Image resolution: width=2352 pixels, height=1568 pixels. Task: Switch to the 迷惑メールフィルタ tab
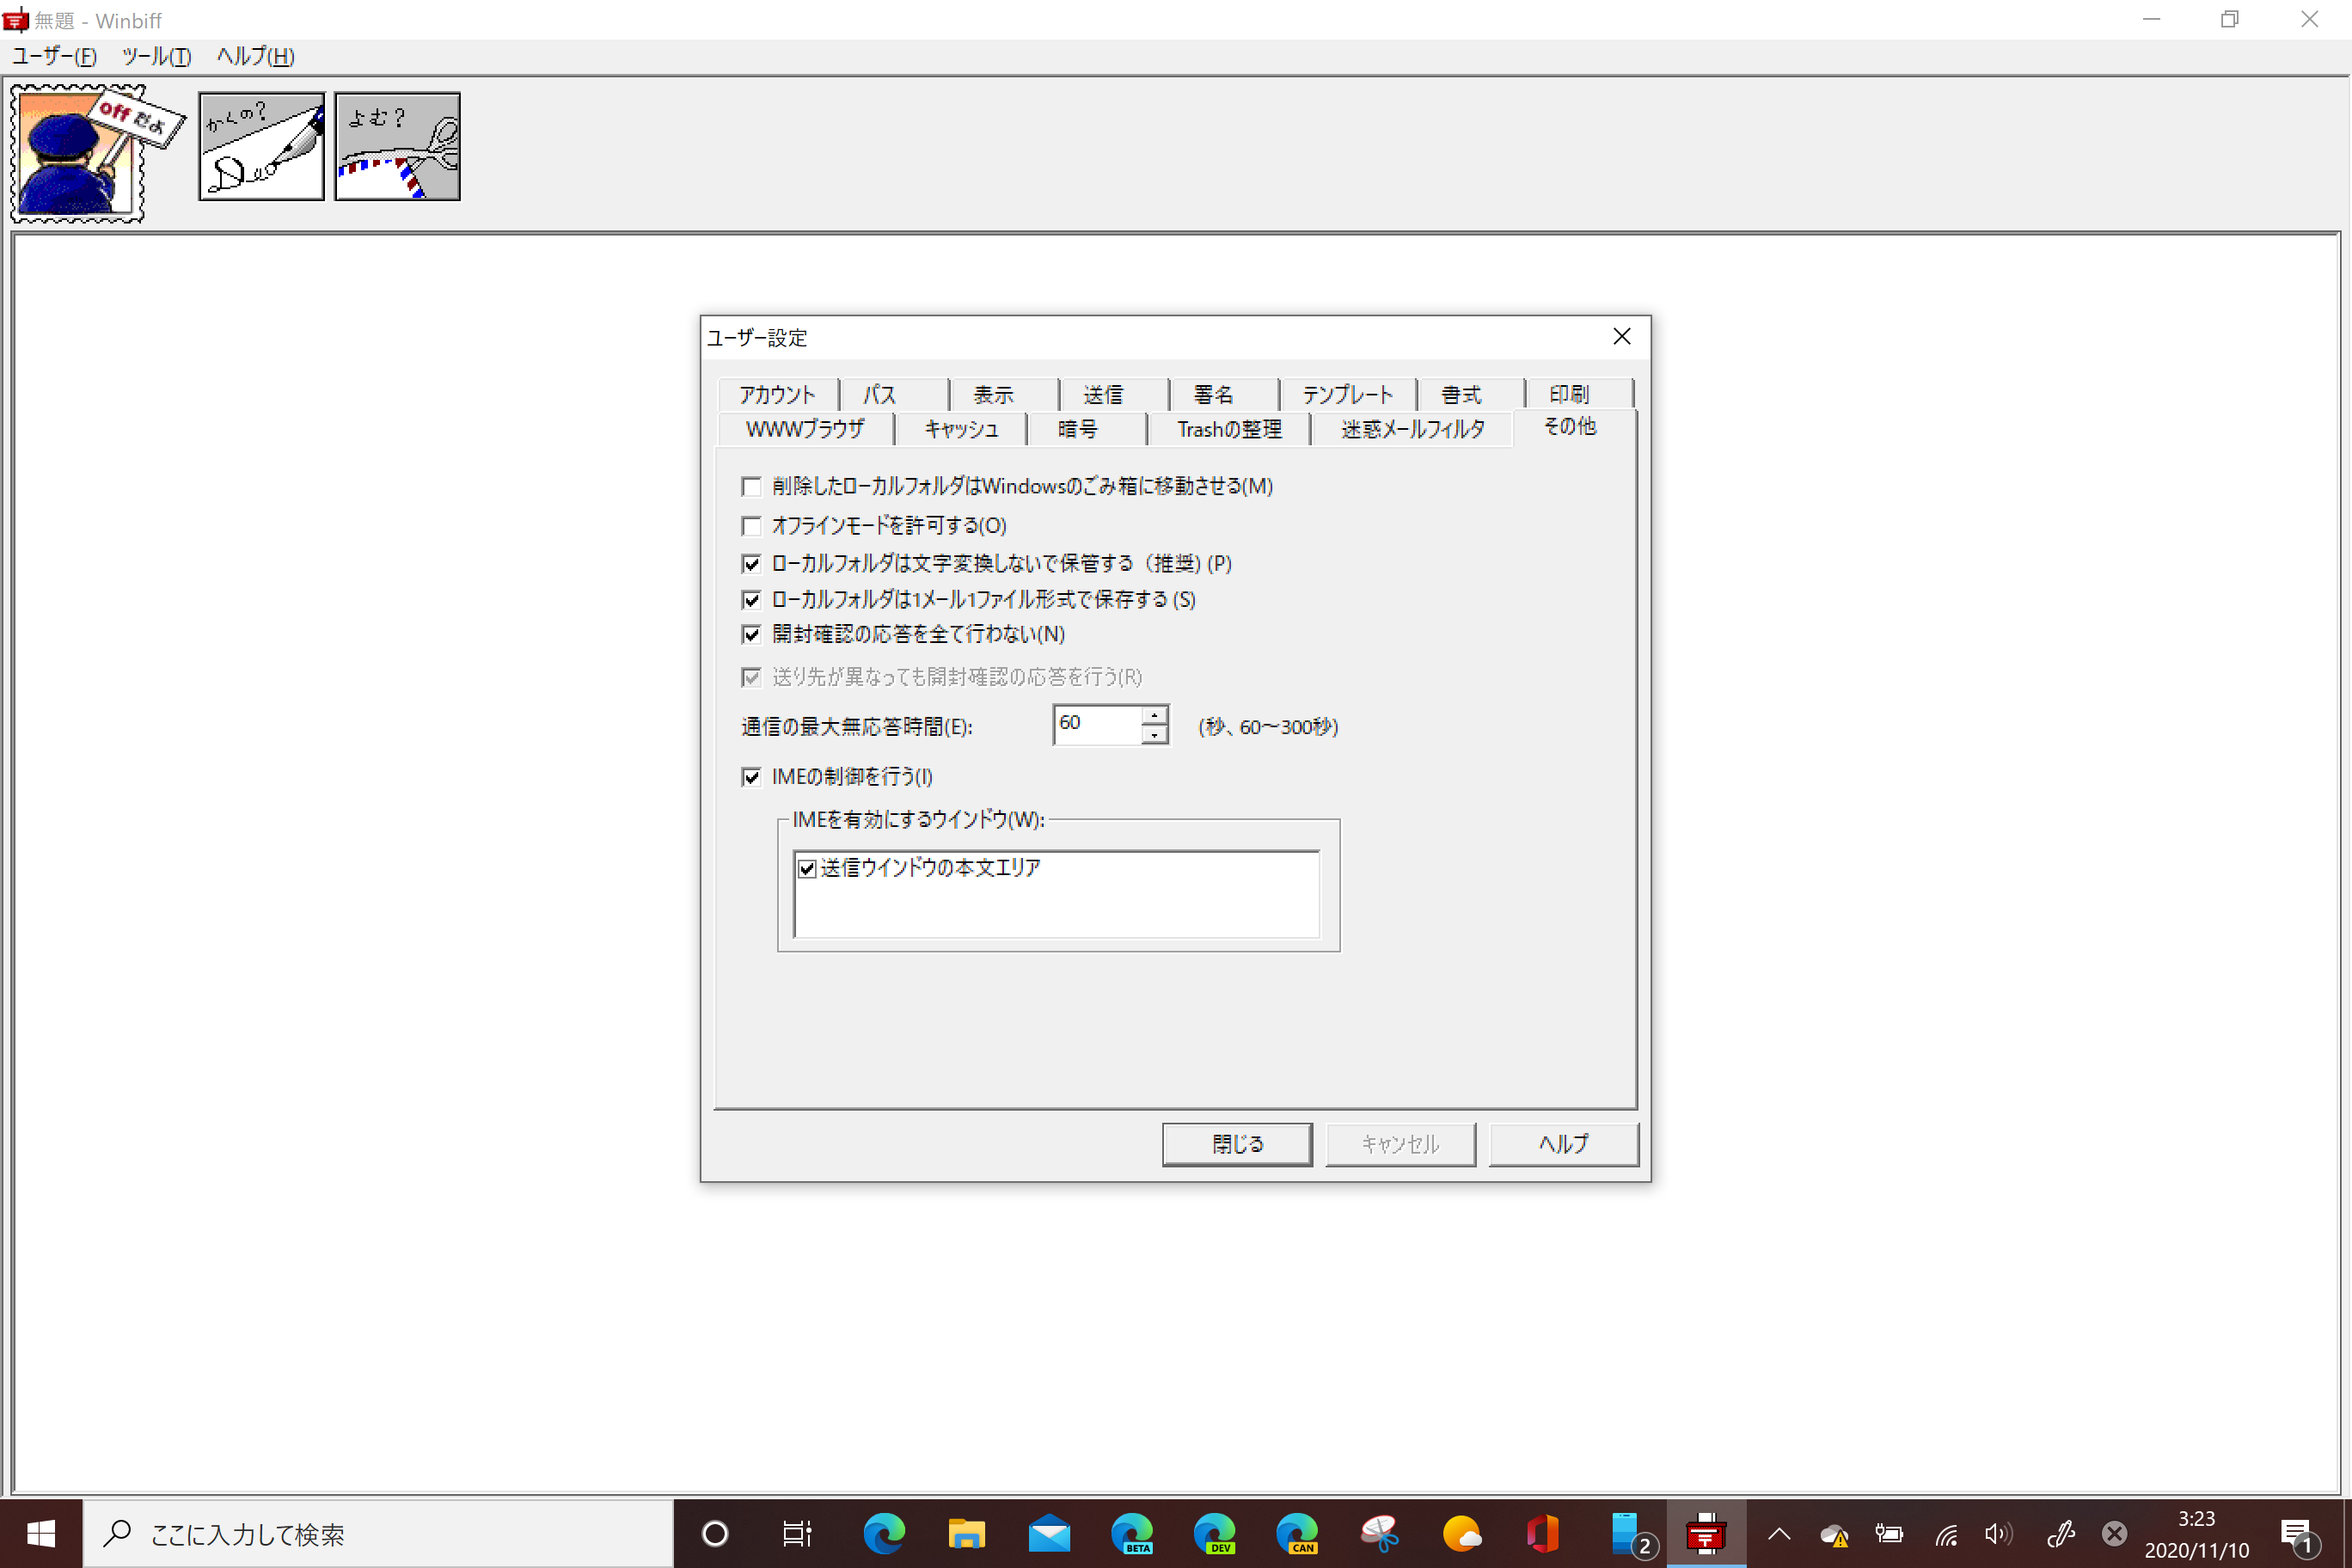pos(1413,429)
